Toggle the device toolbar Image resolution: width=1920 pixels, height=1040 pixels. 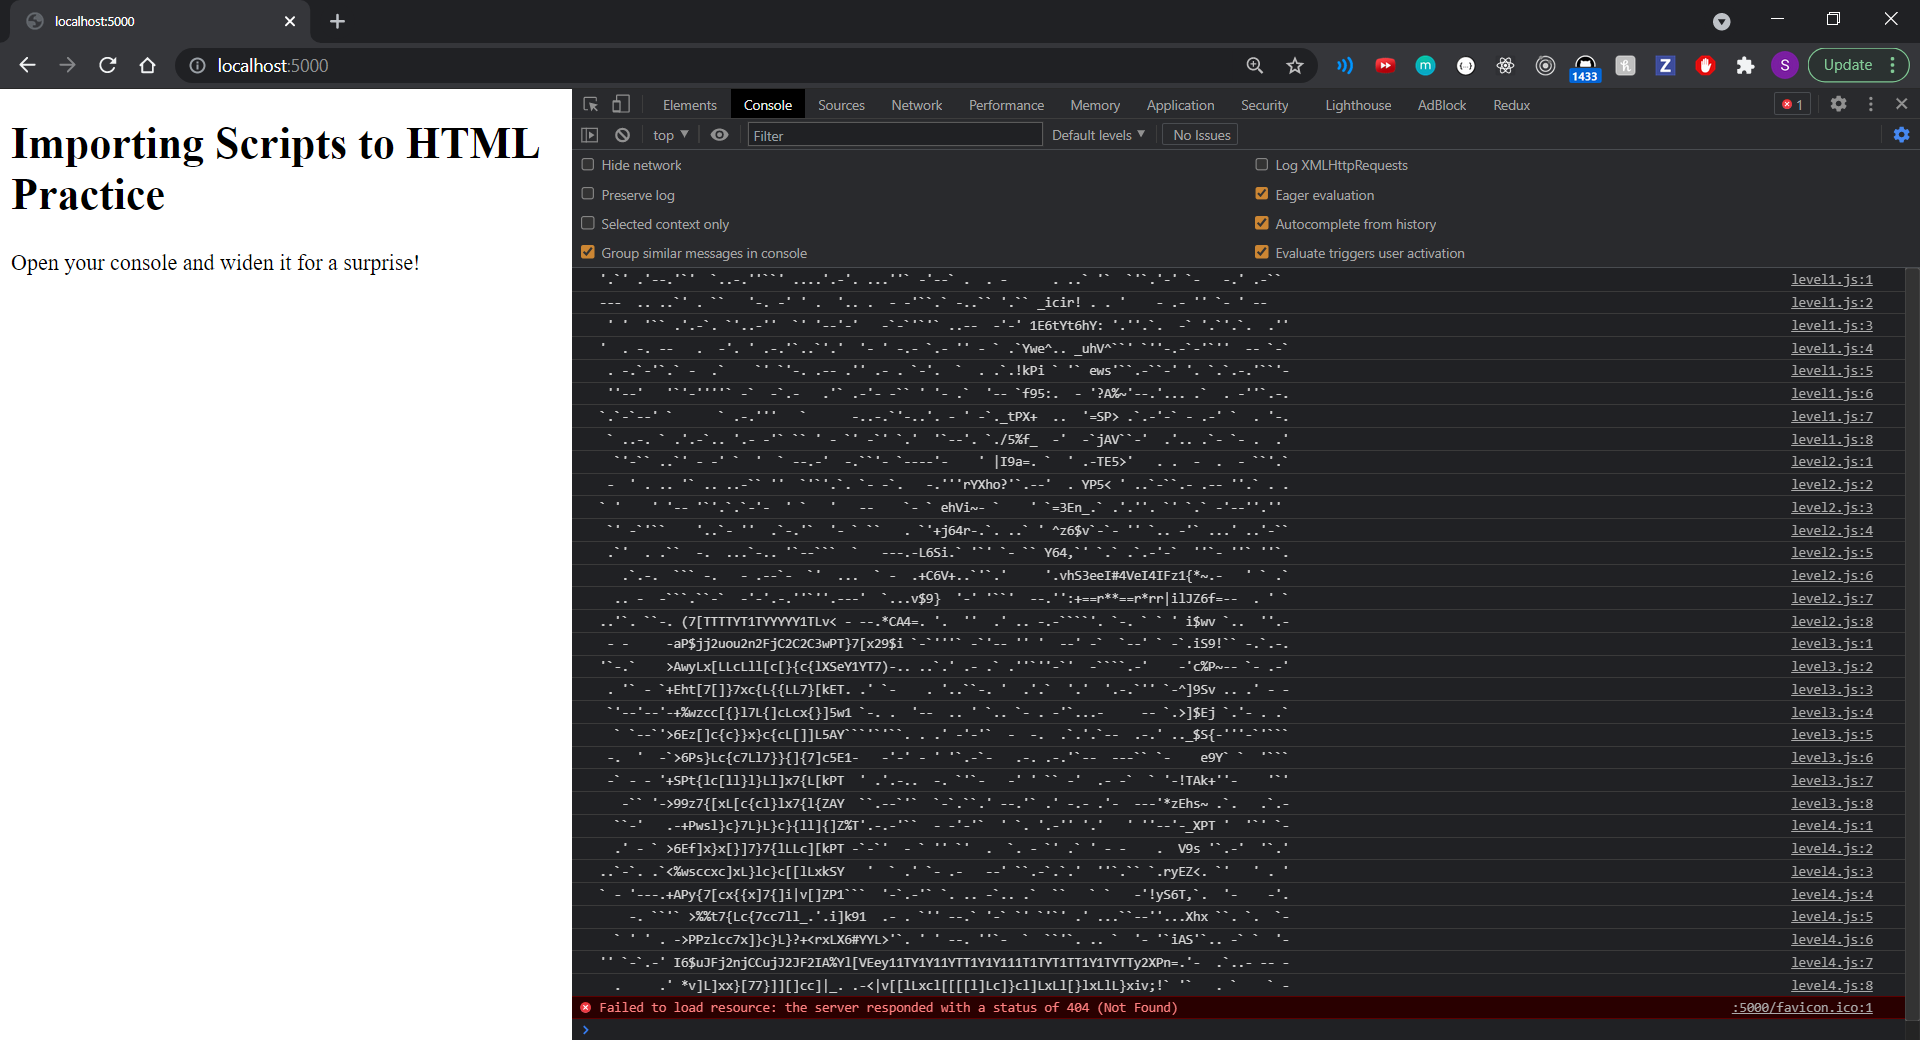tap(621, 104)
